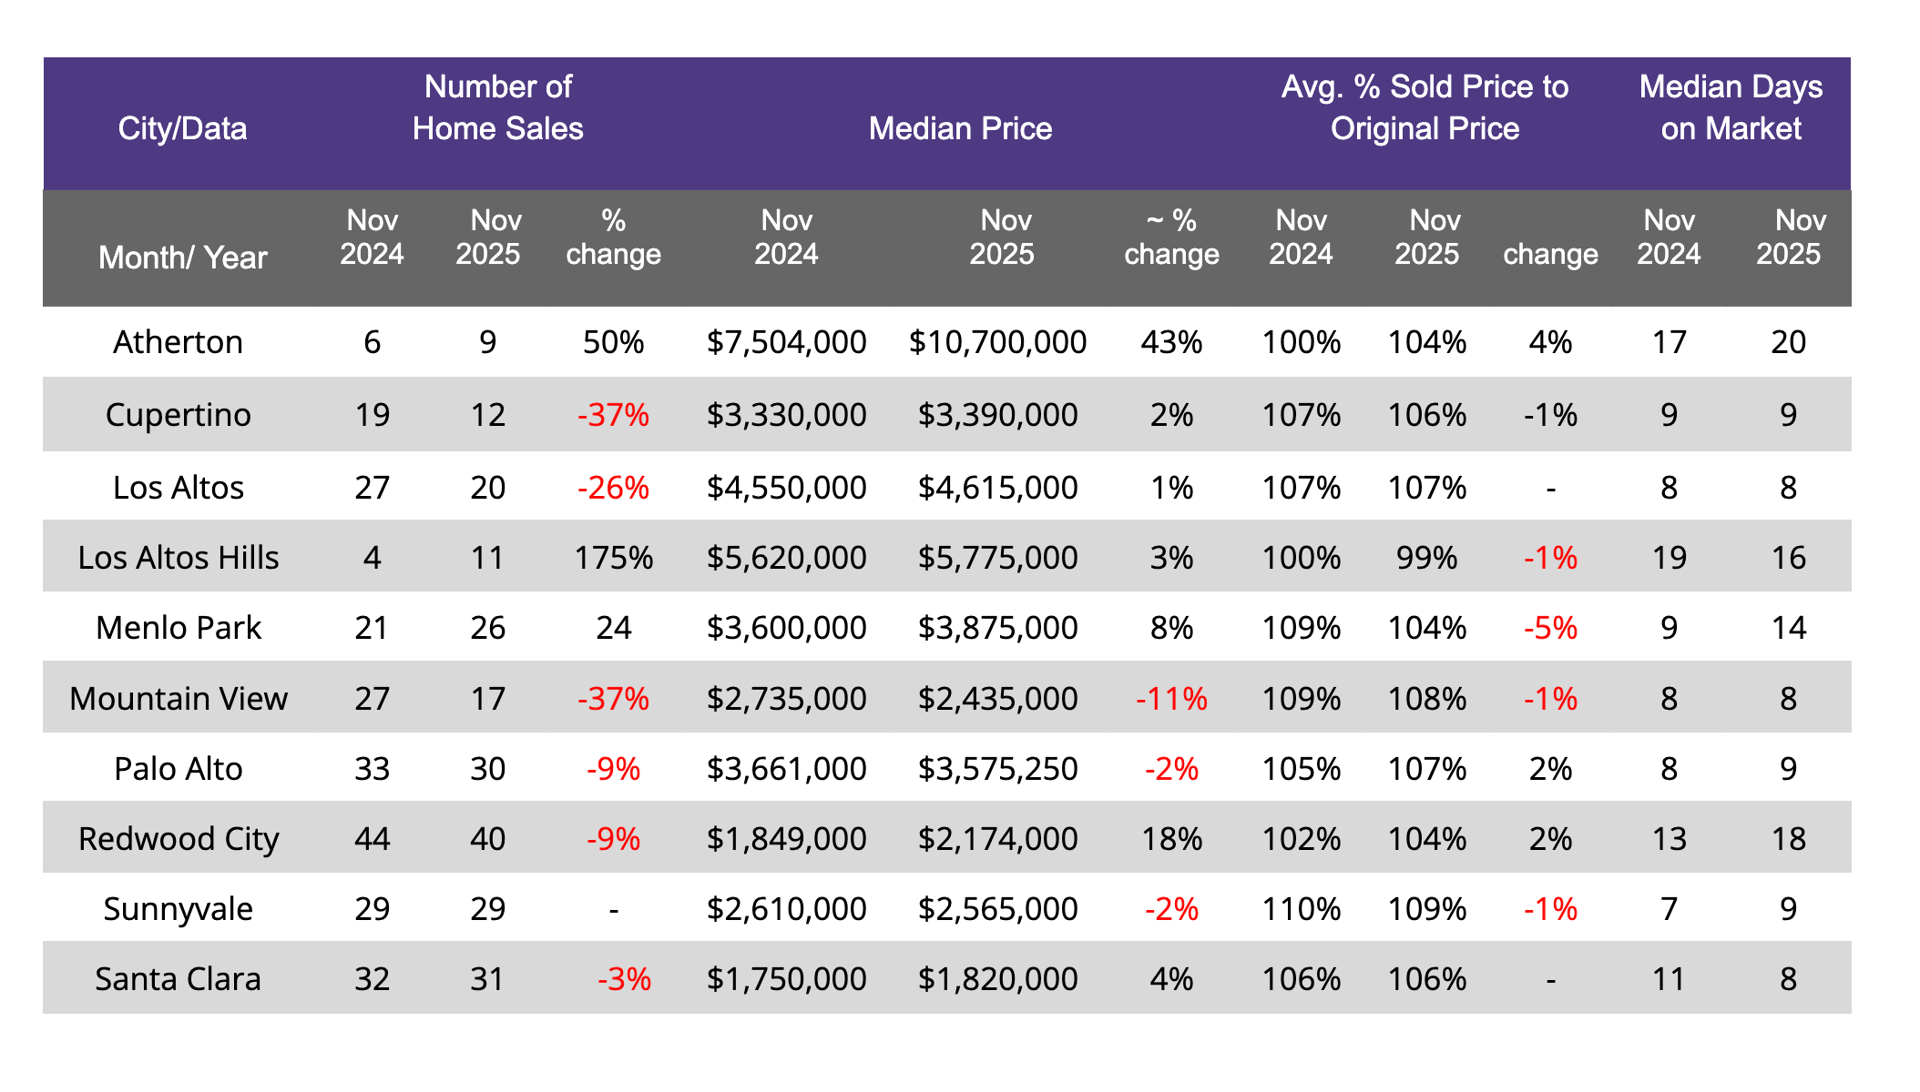Screen dimensions: 1920x1092
Task: Select the Menlo Park row label
Action: click(x=178, y=627)
